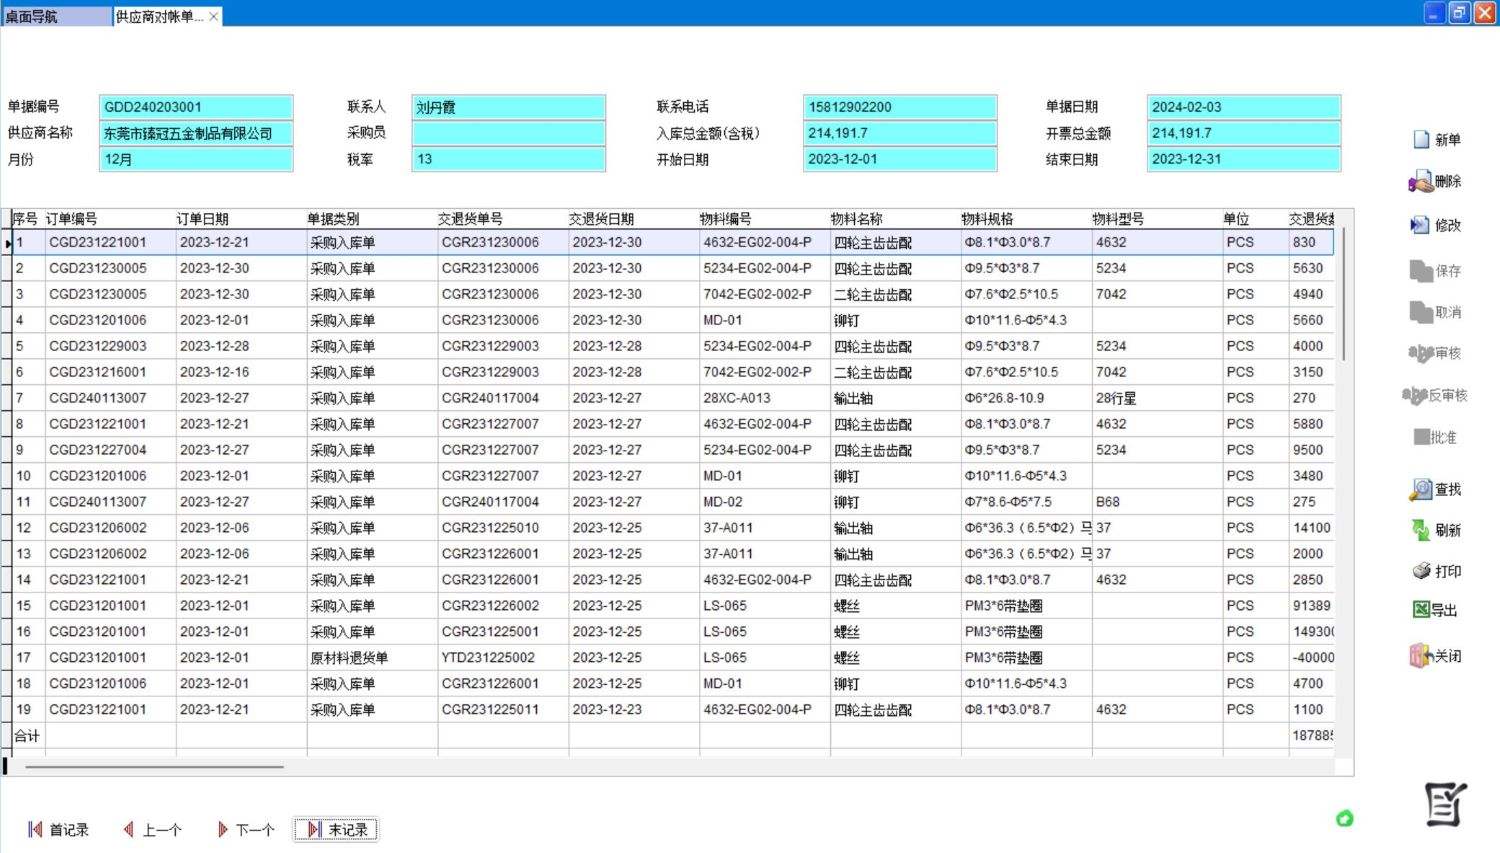Screen dimensions: 1500x853
Task: Click the empty 采购员 input field
Action: click(508, 133)
